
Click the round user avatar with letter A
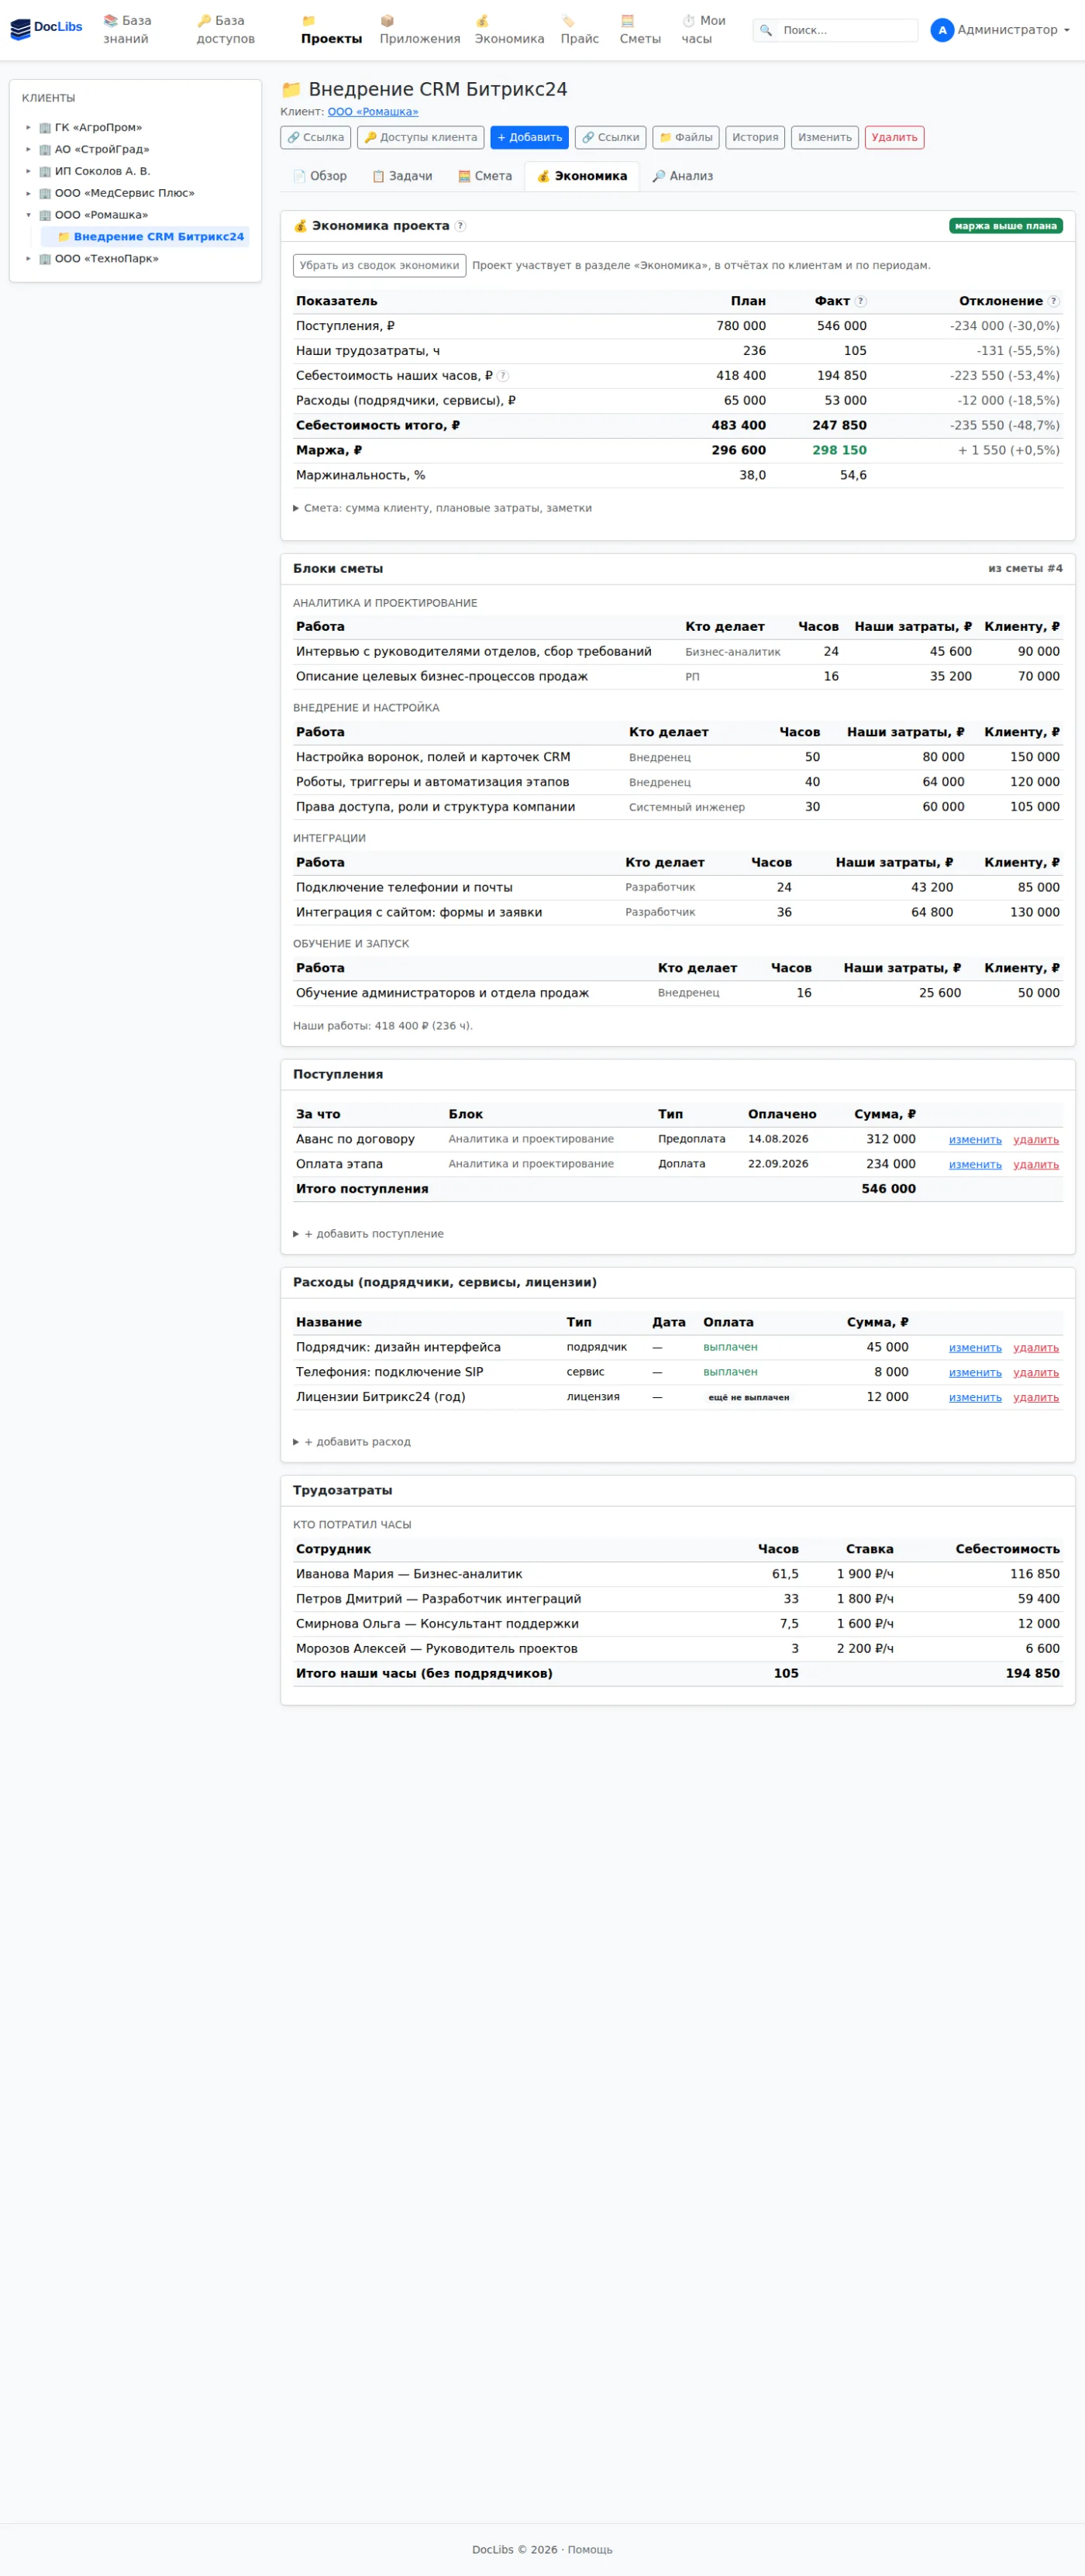point(942,30)
